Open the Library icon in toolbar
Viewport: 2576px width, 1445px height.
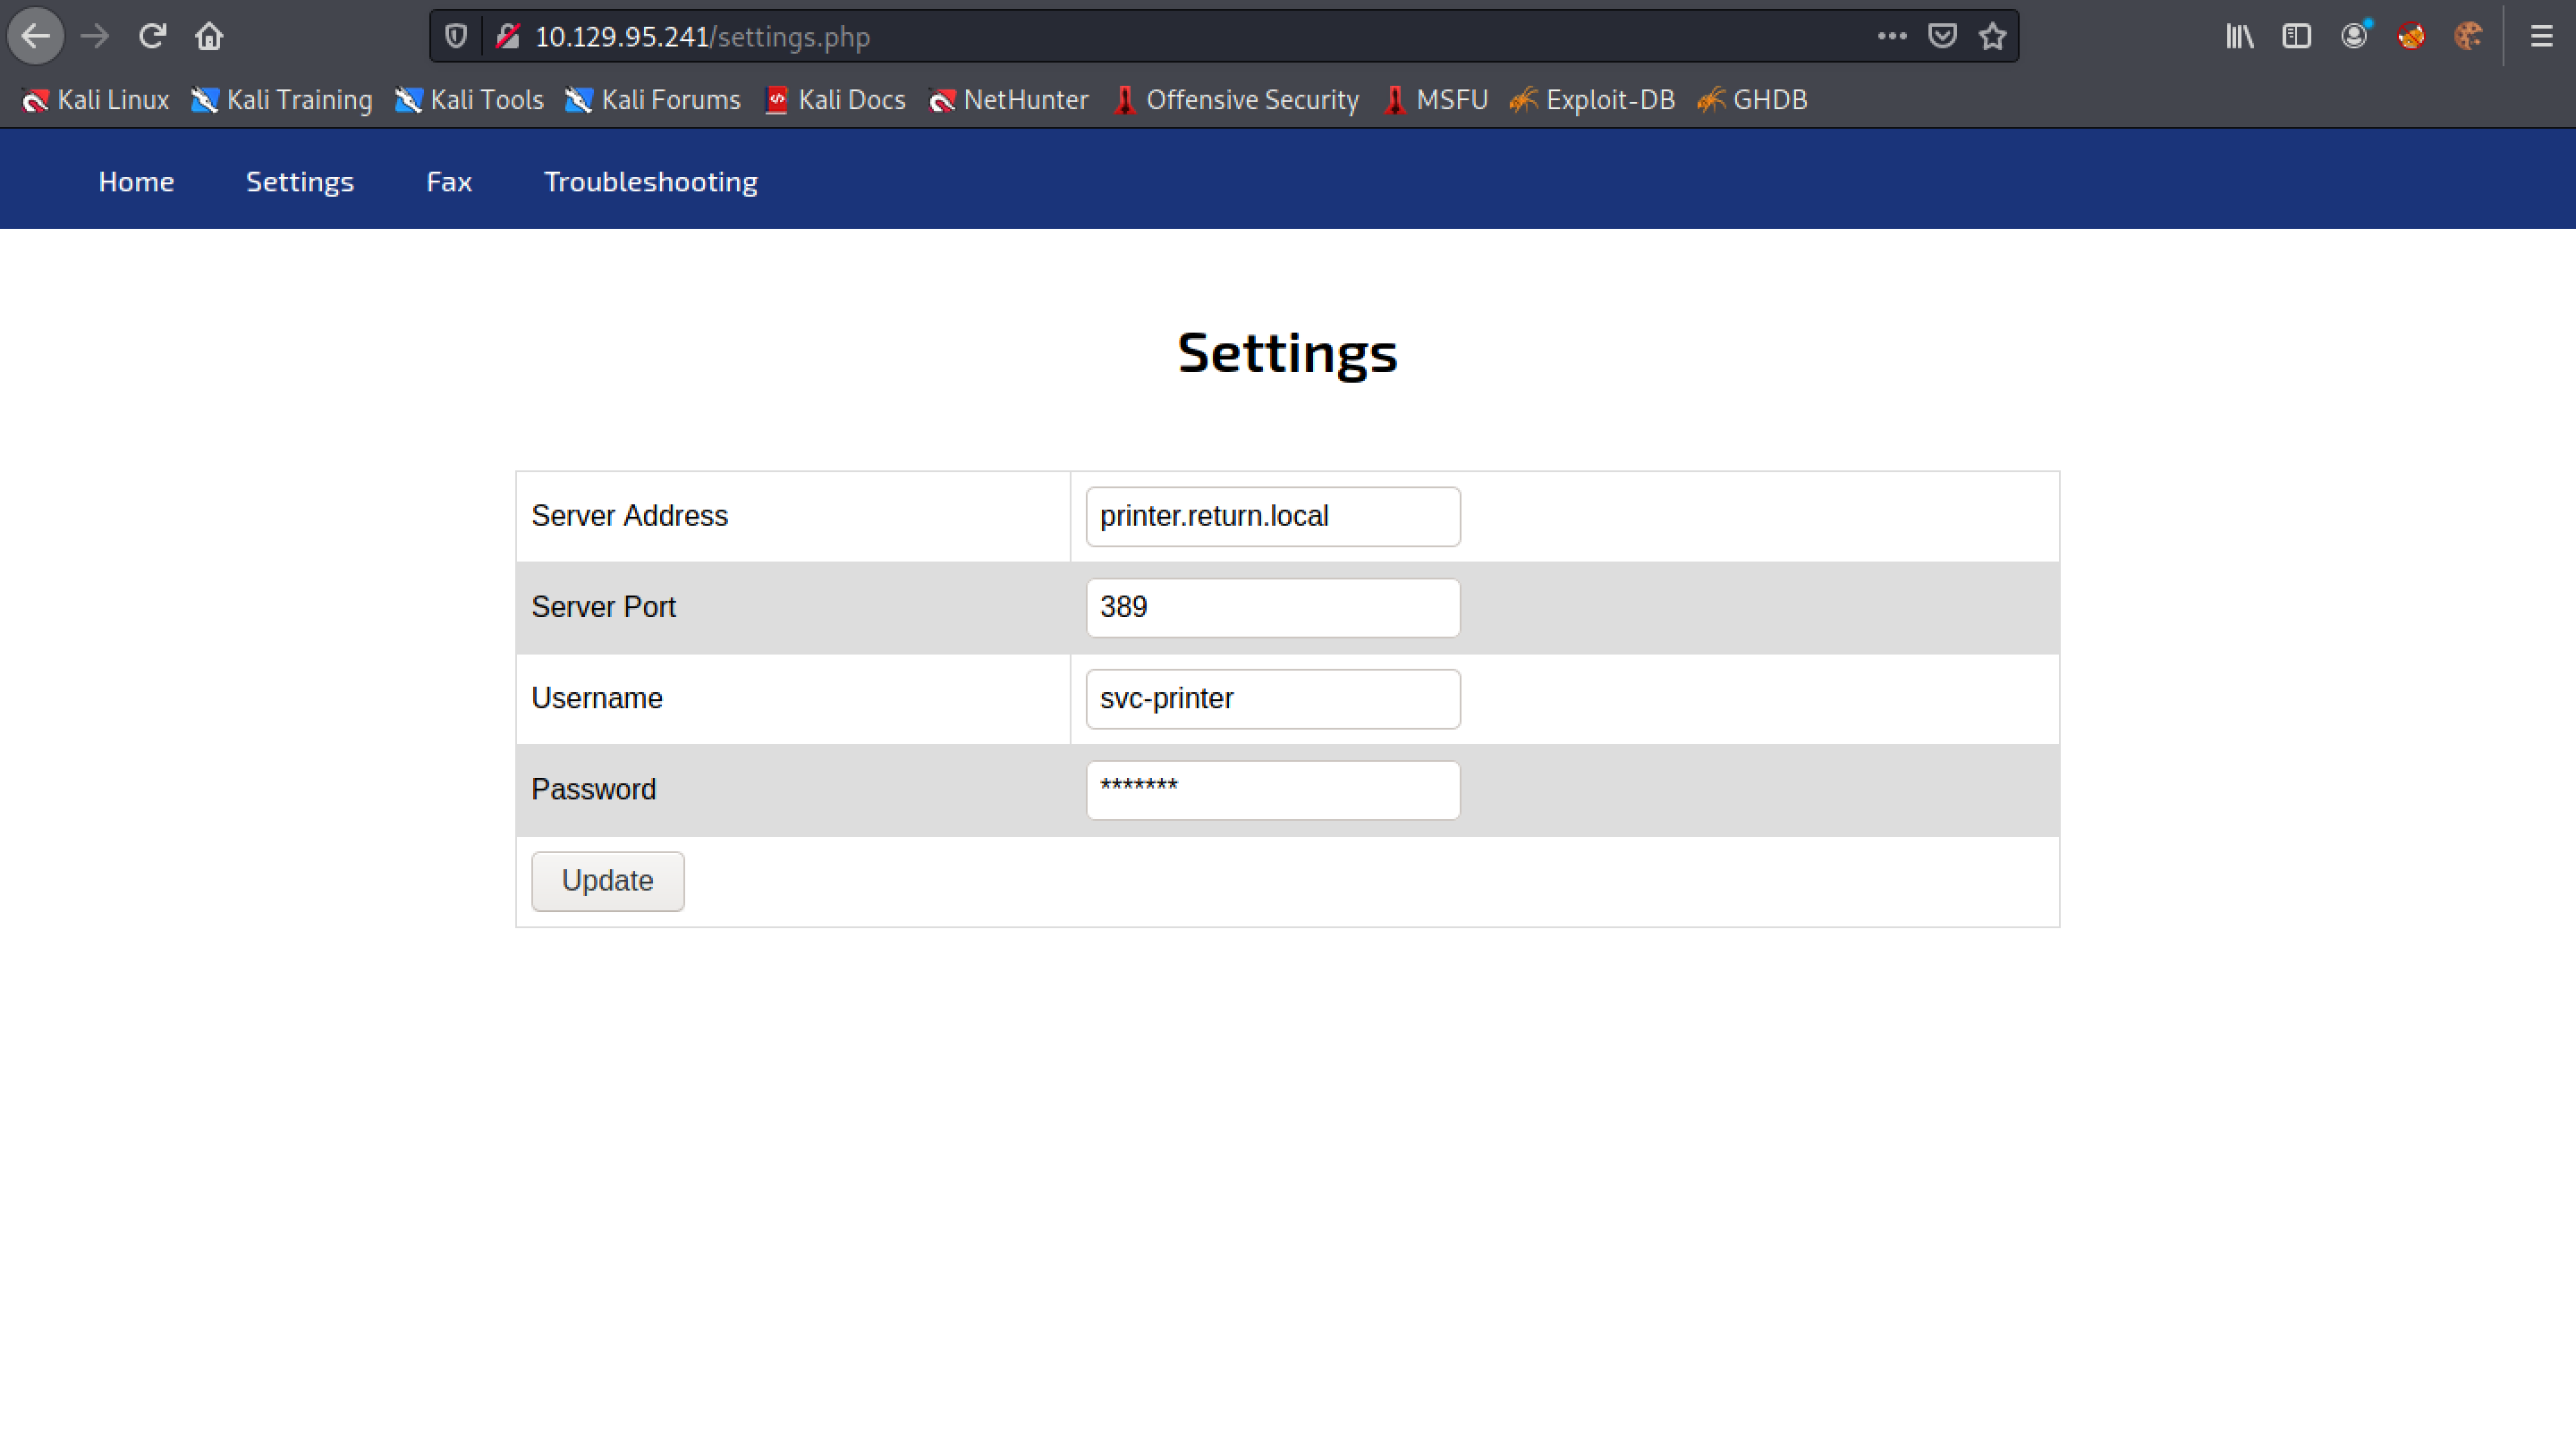coord(2240,37)
